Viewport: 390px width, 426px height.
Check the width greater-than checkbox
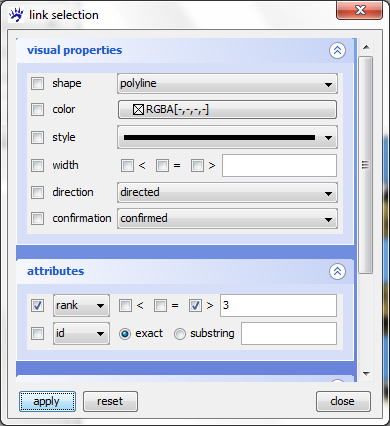click(x=197, y=165)
